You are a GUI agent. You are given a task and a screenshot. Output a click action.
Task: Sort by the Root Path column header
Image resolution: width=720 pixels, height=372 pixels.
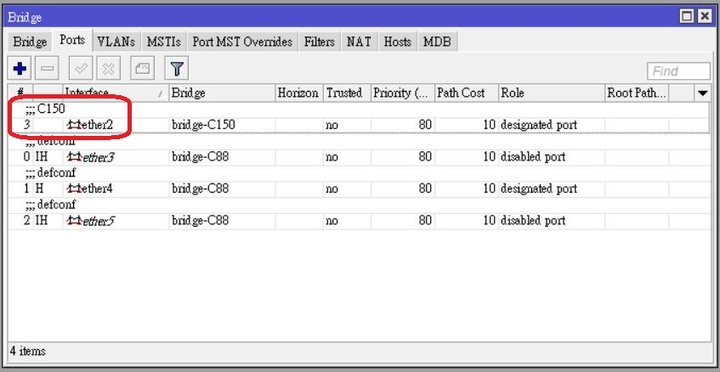pos(636,93)
